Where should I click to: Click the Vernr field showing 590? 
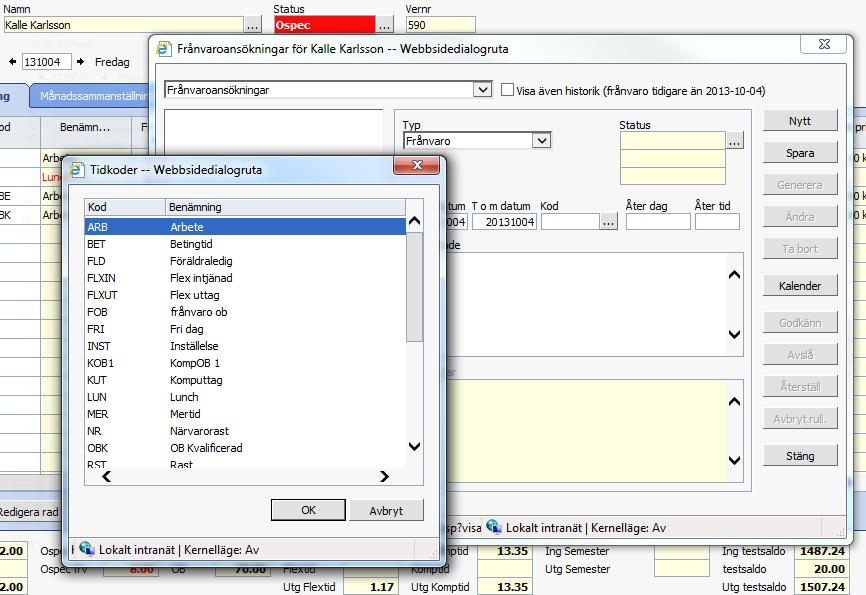click(440, 25)
